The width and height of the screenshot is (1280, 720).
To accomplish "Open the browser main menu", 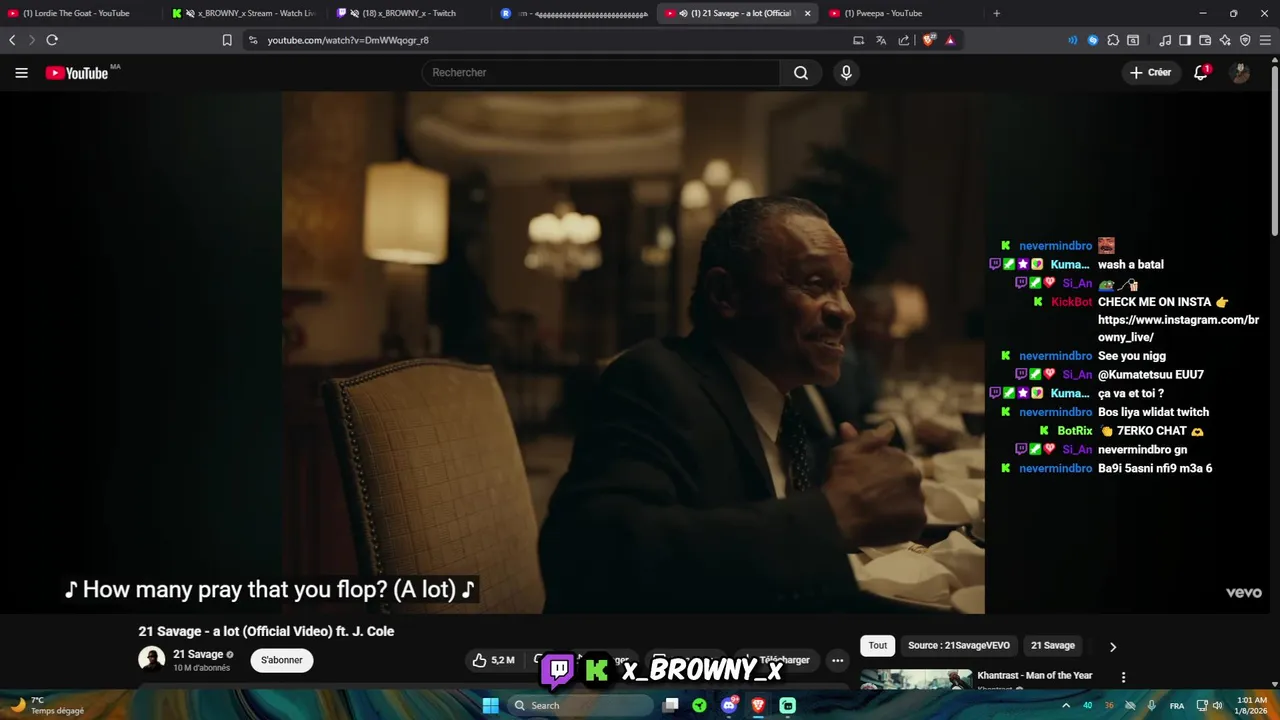I will [x=1266, y=40].
